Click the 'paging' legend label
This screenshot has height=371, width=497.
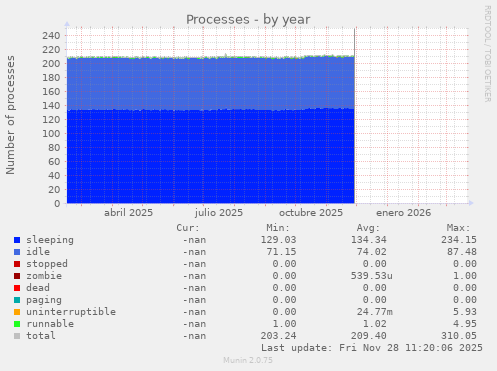[44, 300]
